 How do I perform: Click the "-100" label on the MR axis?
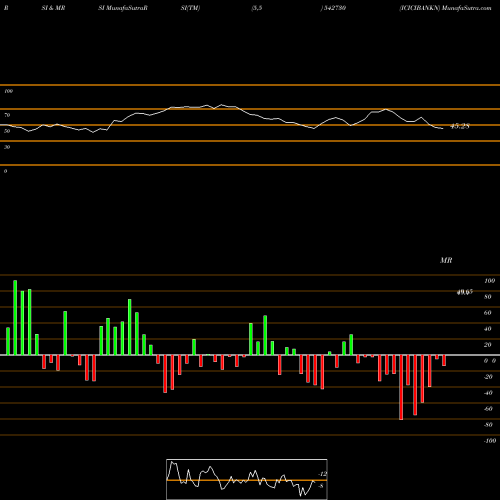pyautogui.click(x=490, y=441)
